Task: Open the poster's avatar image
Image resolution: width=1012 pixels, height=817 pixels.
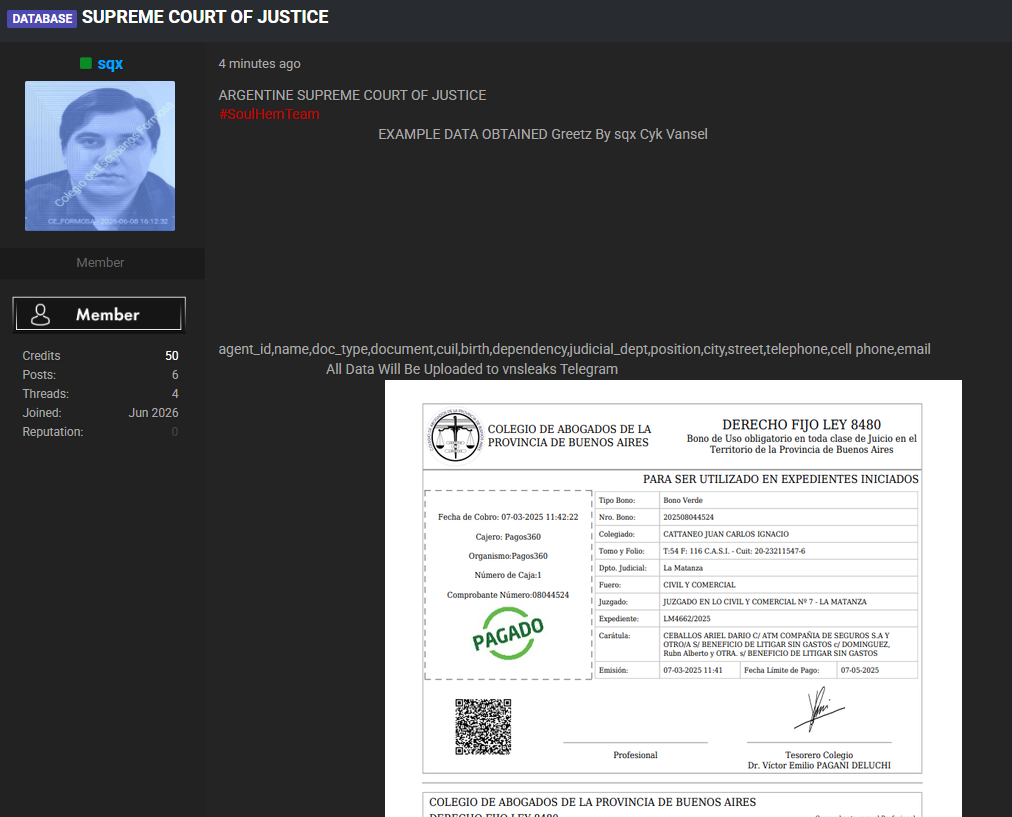Action: point(100,156)
